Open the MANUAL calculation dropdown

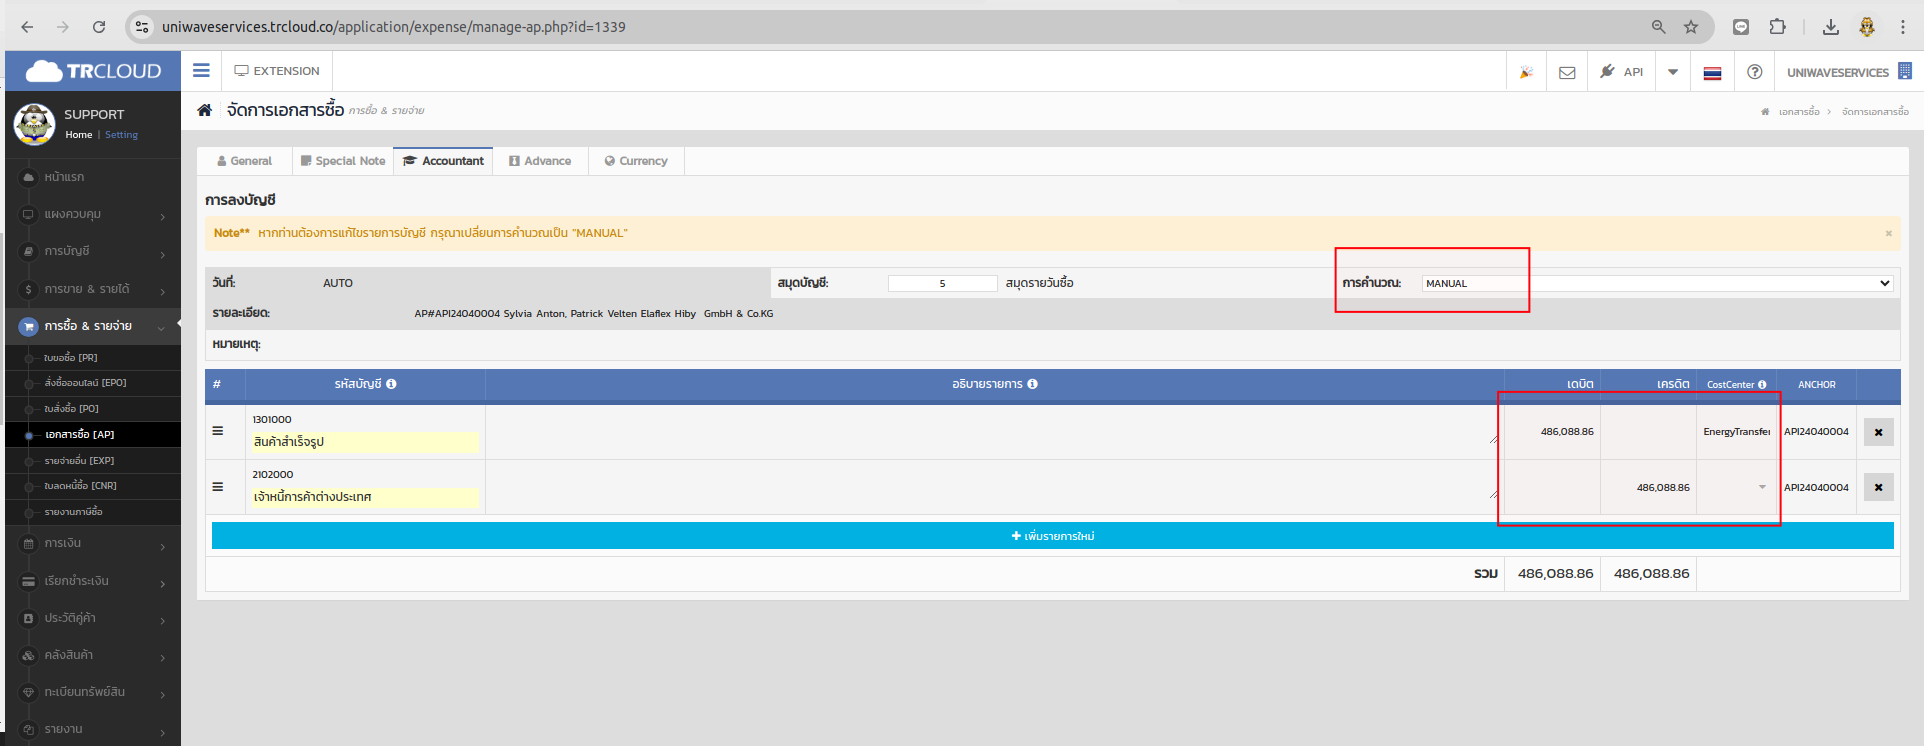pyautogui.click(x=1657, y=283)
